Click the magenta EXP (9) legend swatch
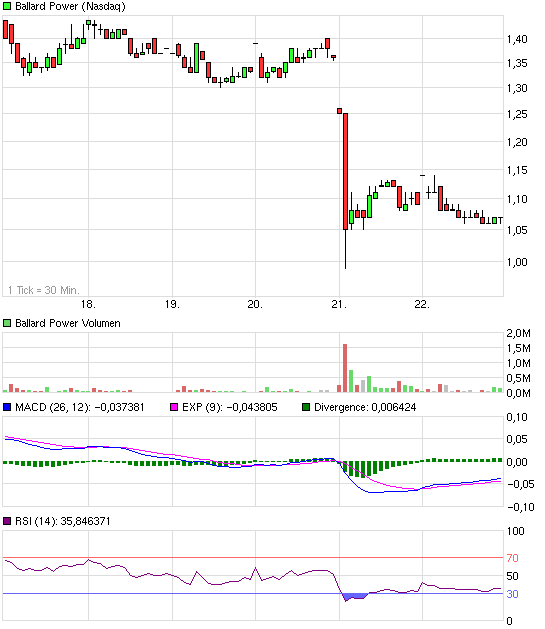 (x=174, y=408)
